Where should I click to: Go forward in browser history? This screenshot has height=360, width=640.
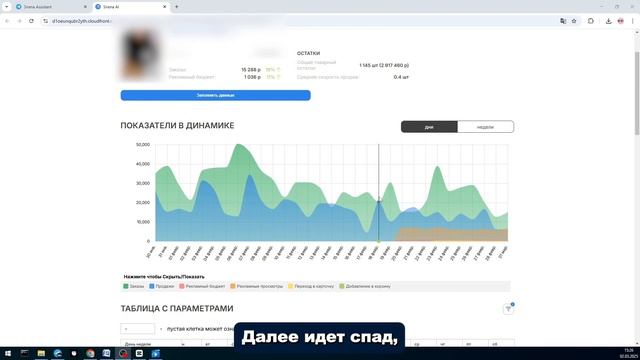tap(19, 21)
